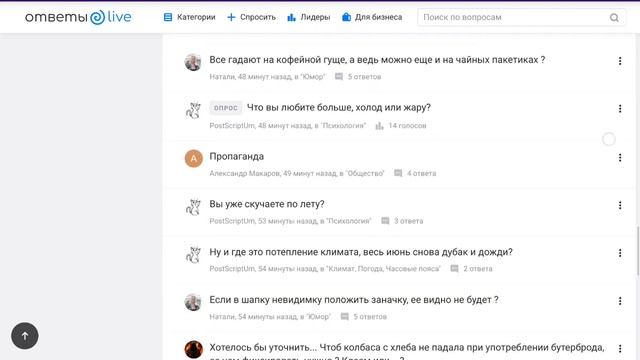Image resolution: width=640 pixels, height=360 pixels.
Task: Open options menu for холод или жару poll
Action: pos(620,109)
